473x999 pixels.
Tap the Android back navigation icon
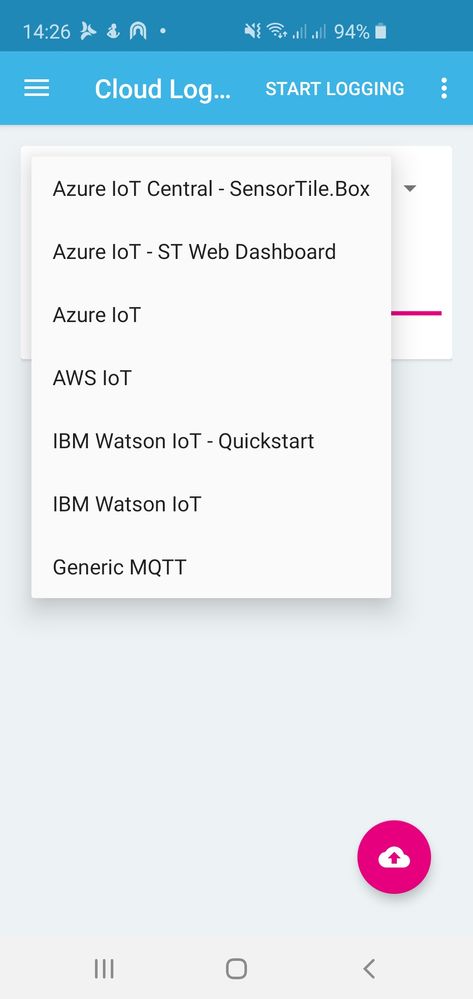pyautogui.click(x=368, y=968)
